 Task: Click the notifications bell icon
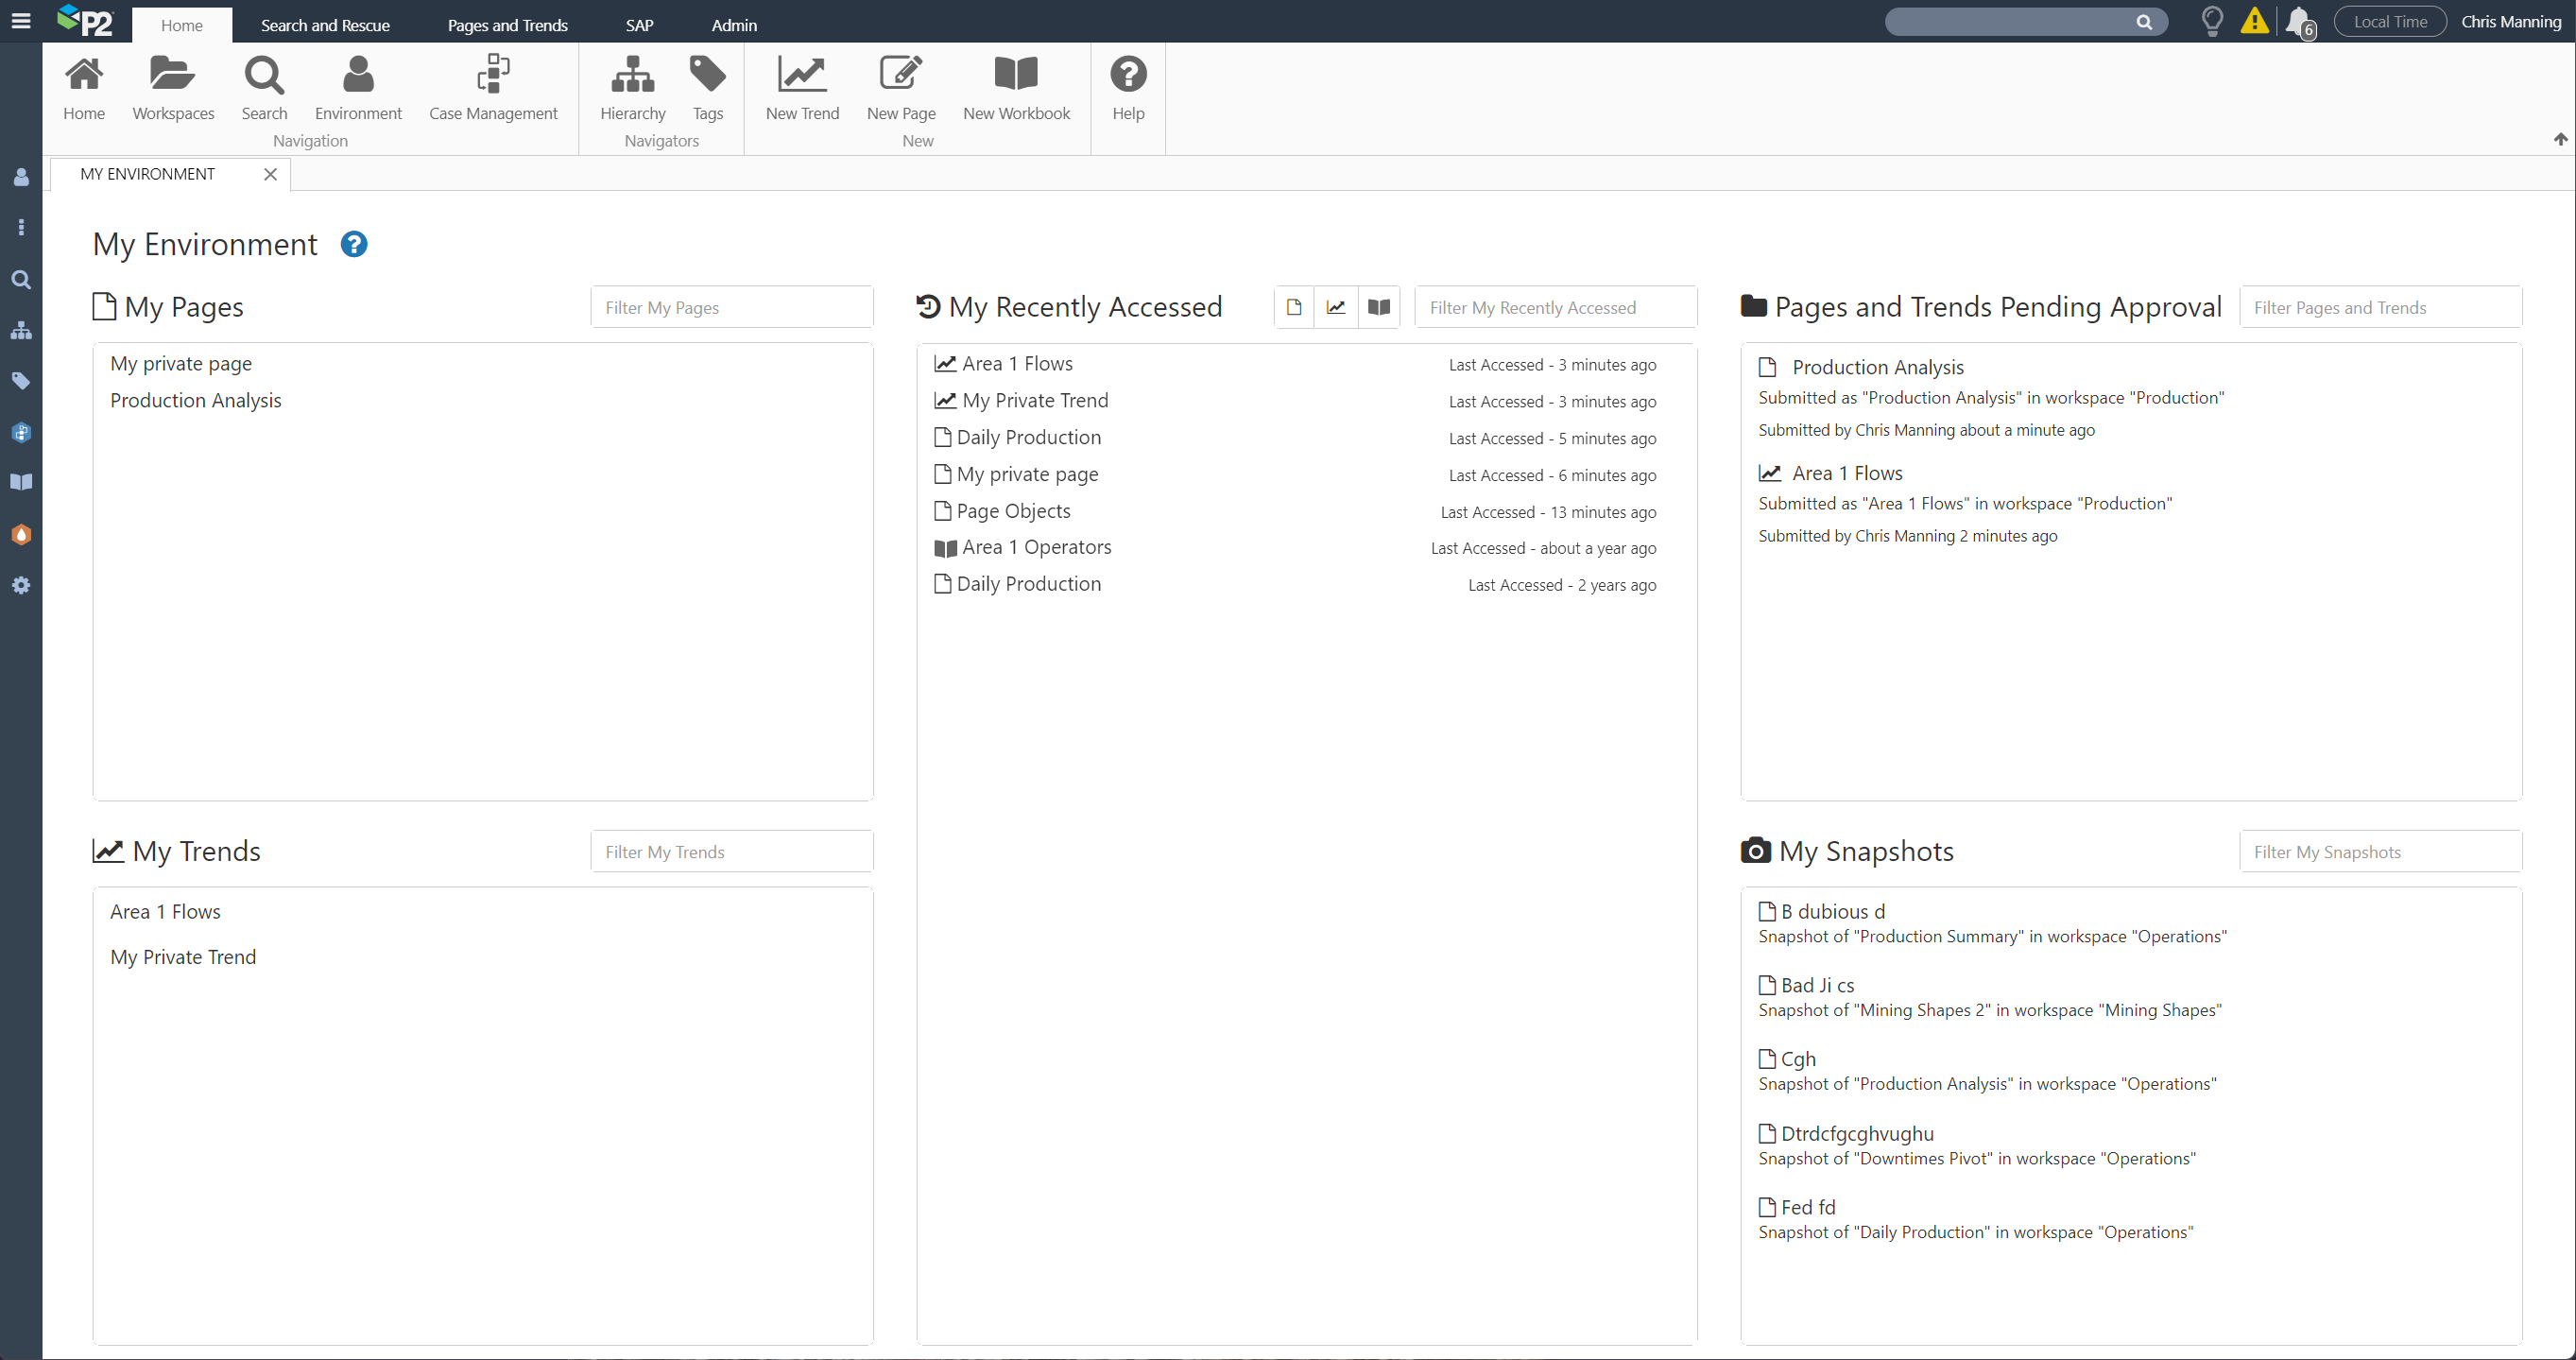coord(2299,21)
